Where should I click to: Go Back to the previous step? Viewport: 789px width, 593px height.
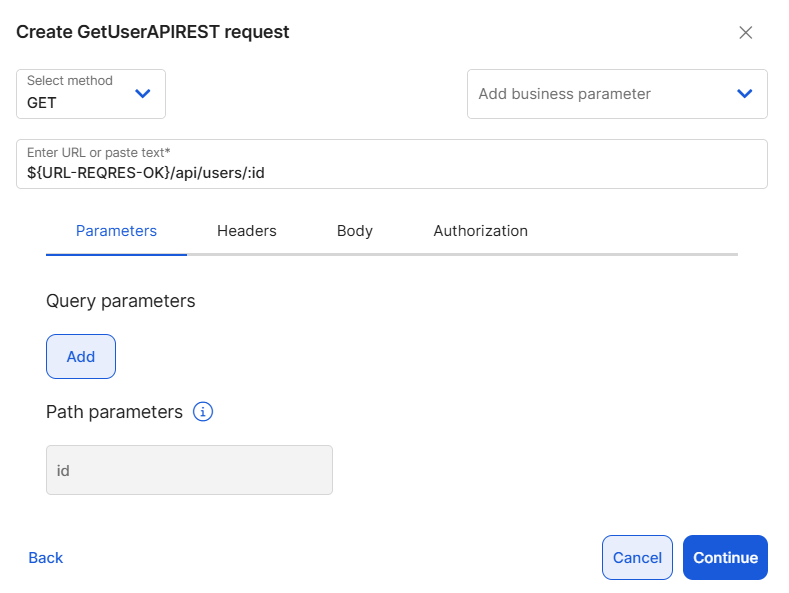[46, 558]
